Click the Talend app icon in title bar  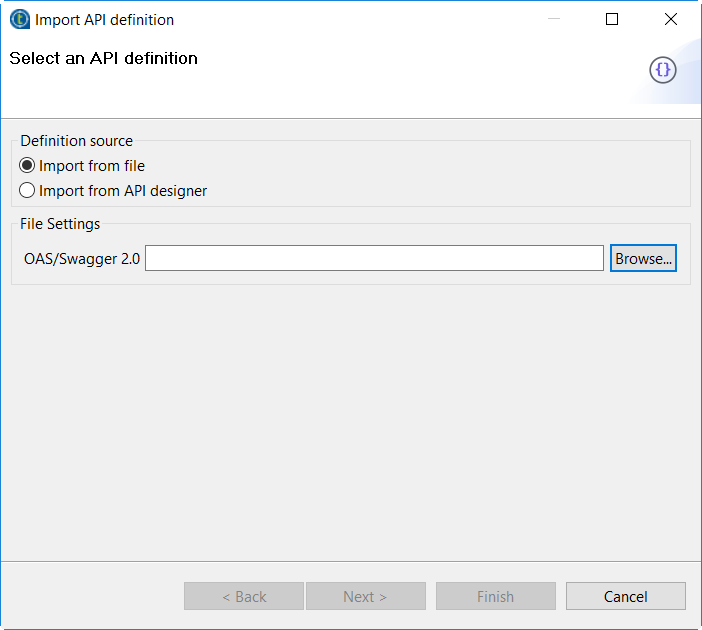pos(19,19)
